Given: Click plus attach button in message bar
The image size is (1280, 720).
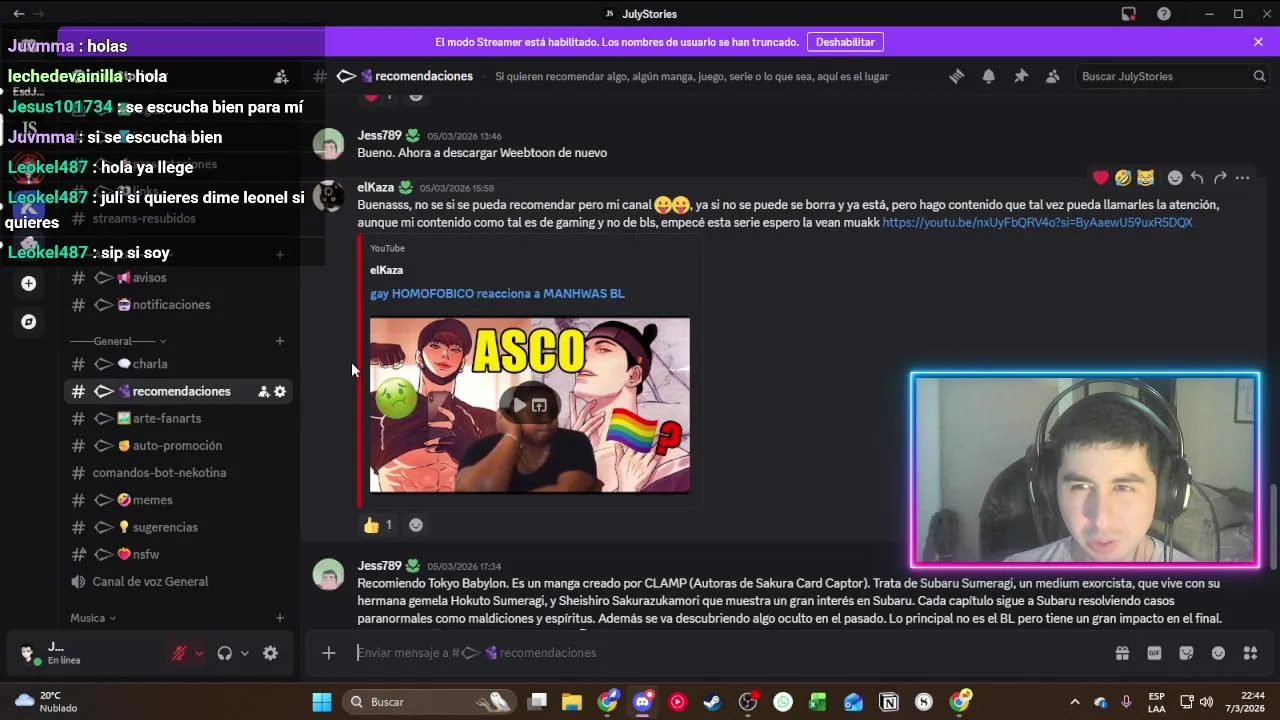Looking at the screenshot, I should pos(328,653).
